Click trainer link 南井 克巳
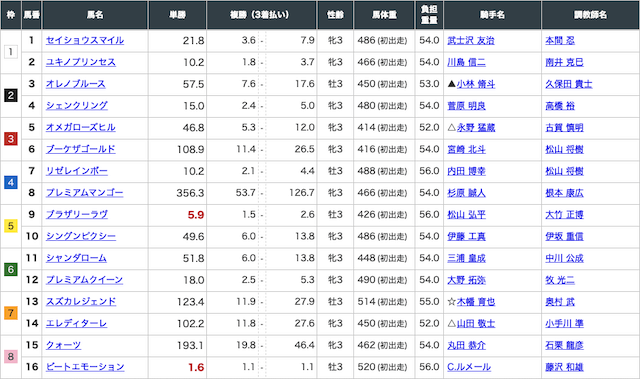 [564, 62]
